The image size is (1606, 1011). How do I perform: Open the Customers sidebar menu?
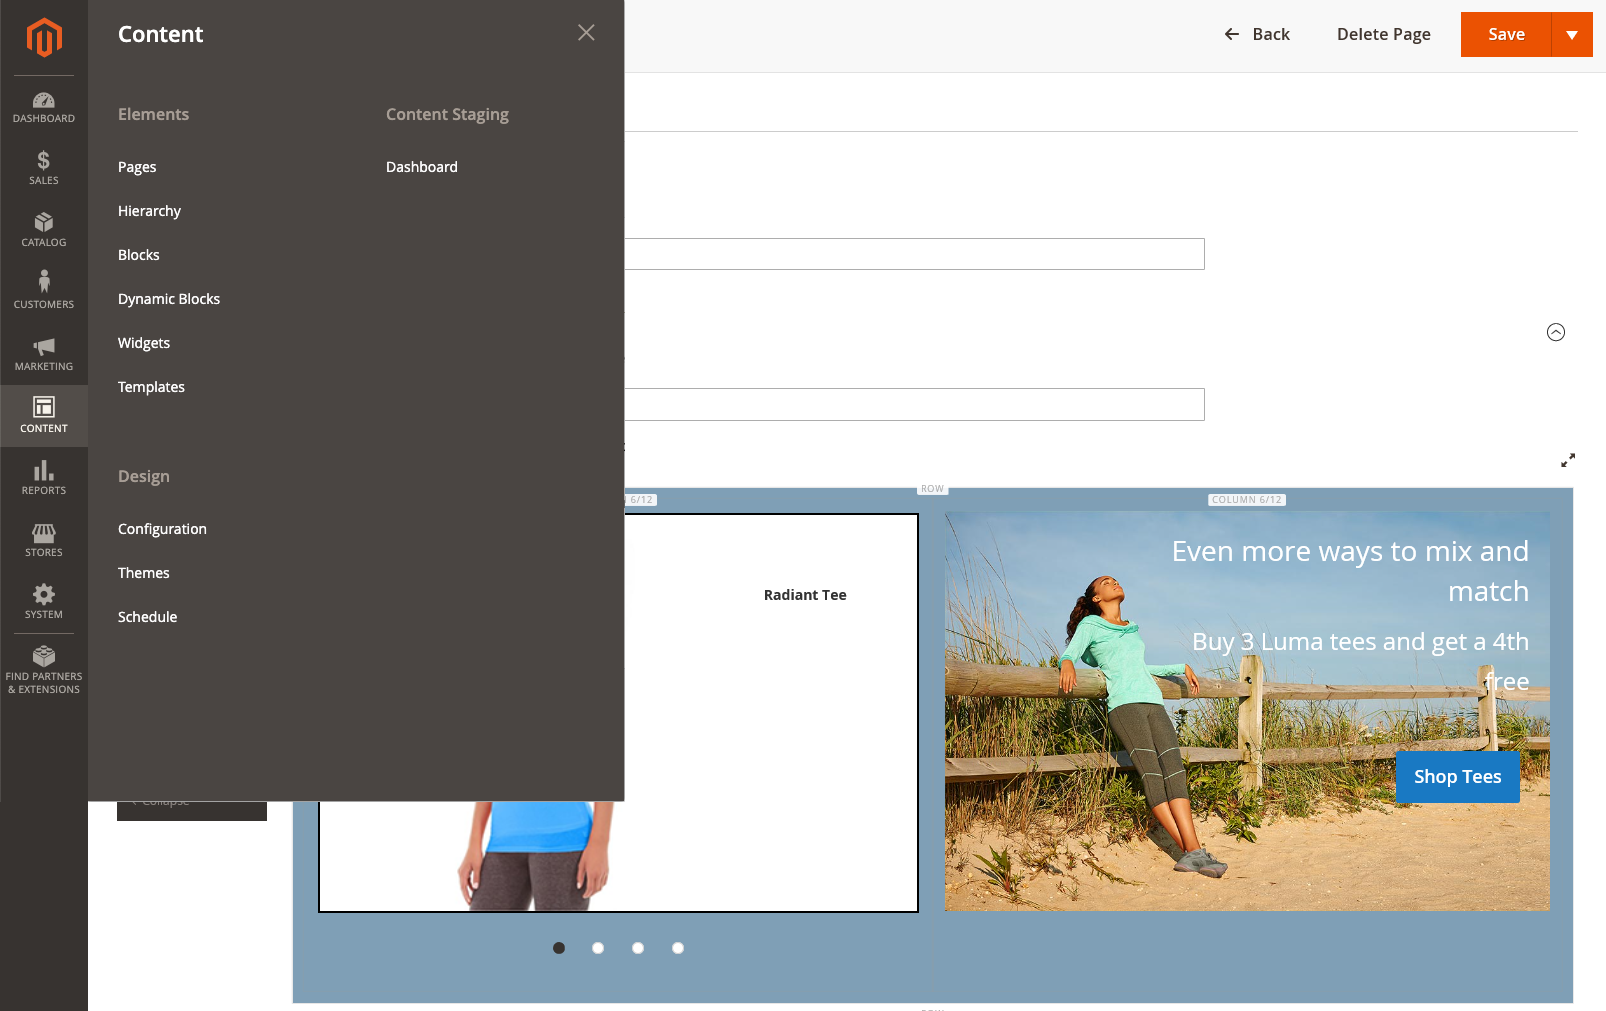44,292
